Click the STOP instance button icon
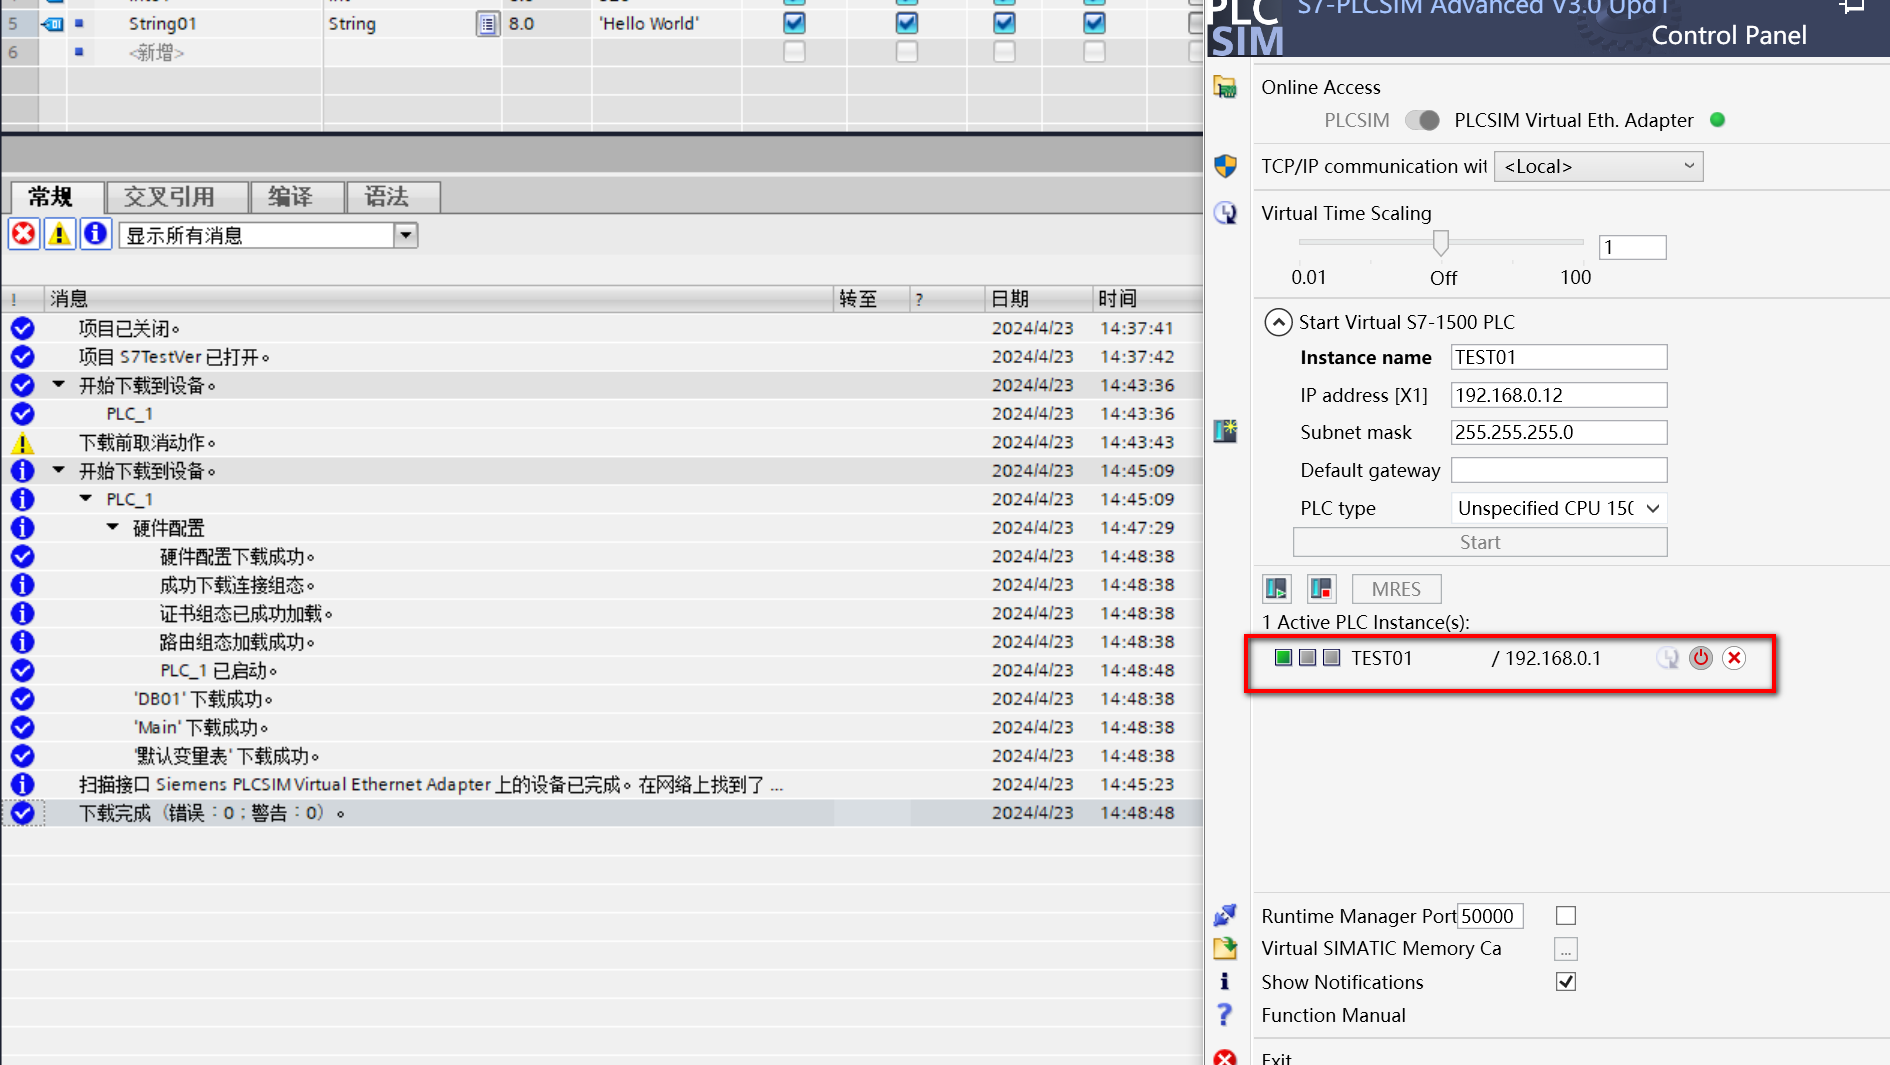Image resolution: width=1890 pixels, height=1065 pixels. pos(1321,589)
